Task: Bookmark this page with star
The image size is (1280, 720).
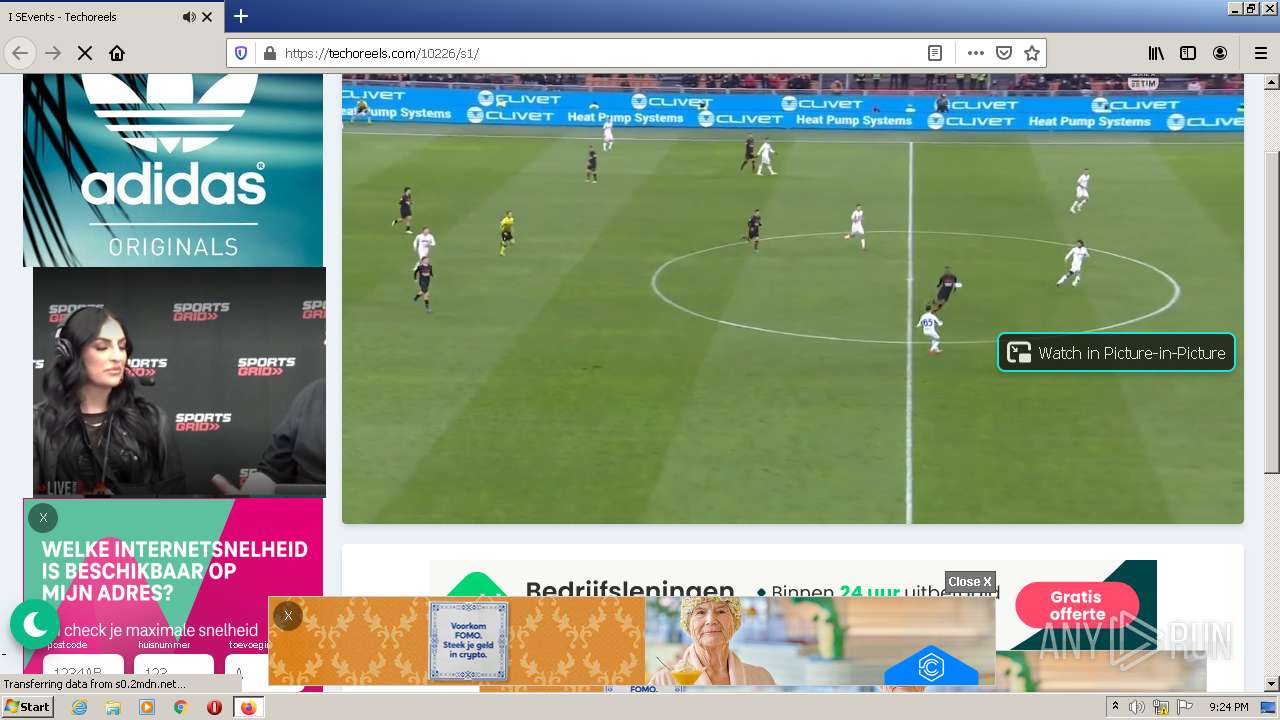Action: [1032, 53]
